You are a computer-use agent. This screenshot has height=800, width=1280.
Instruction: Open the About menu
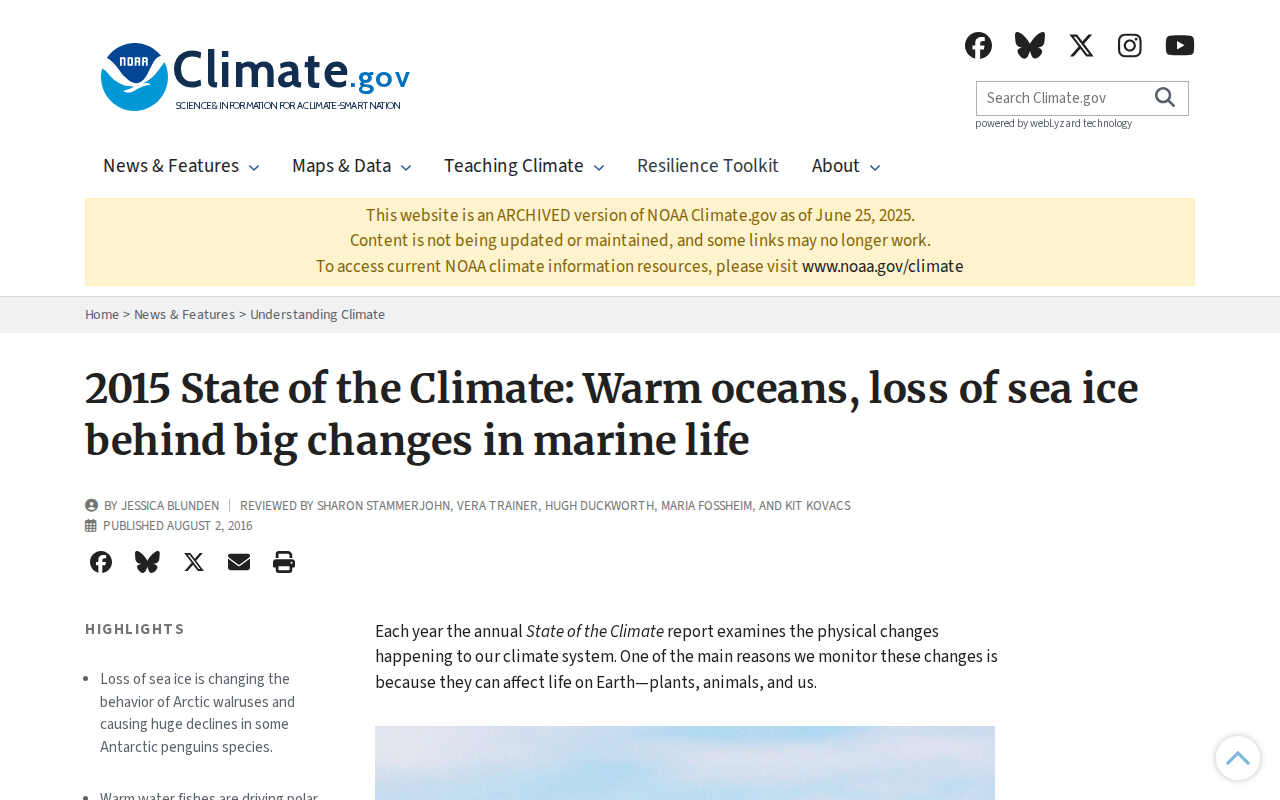click(846, 166)
